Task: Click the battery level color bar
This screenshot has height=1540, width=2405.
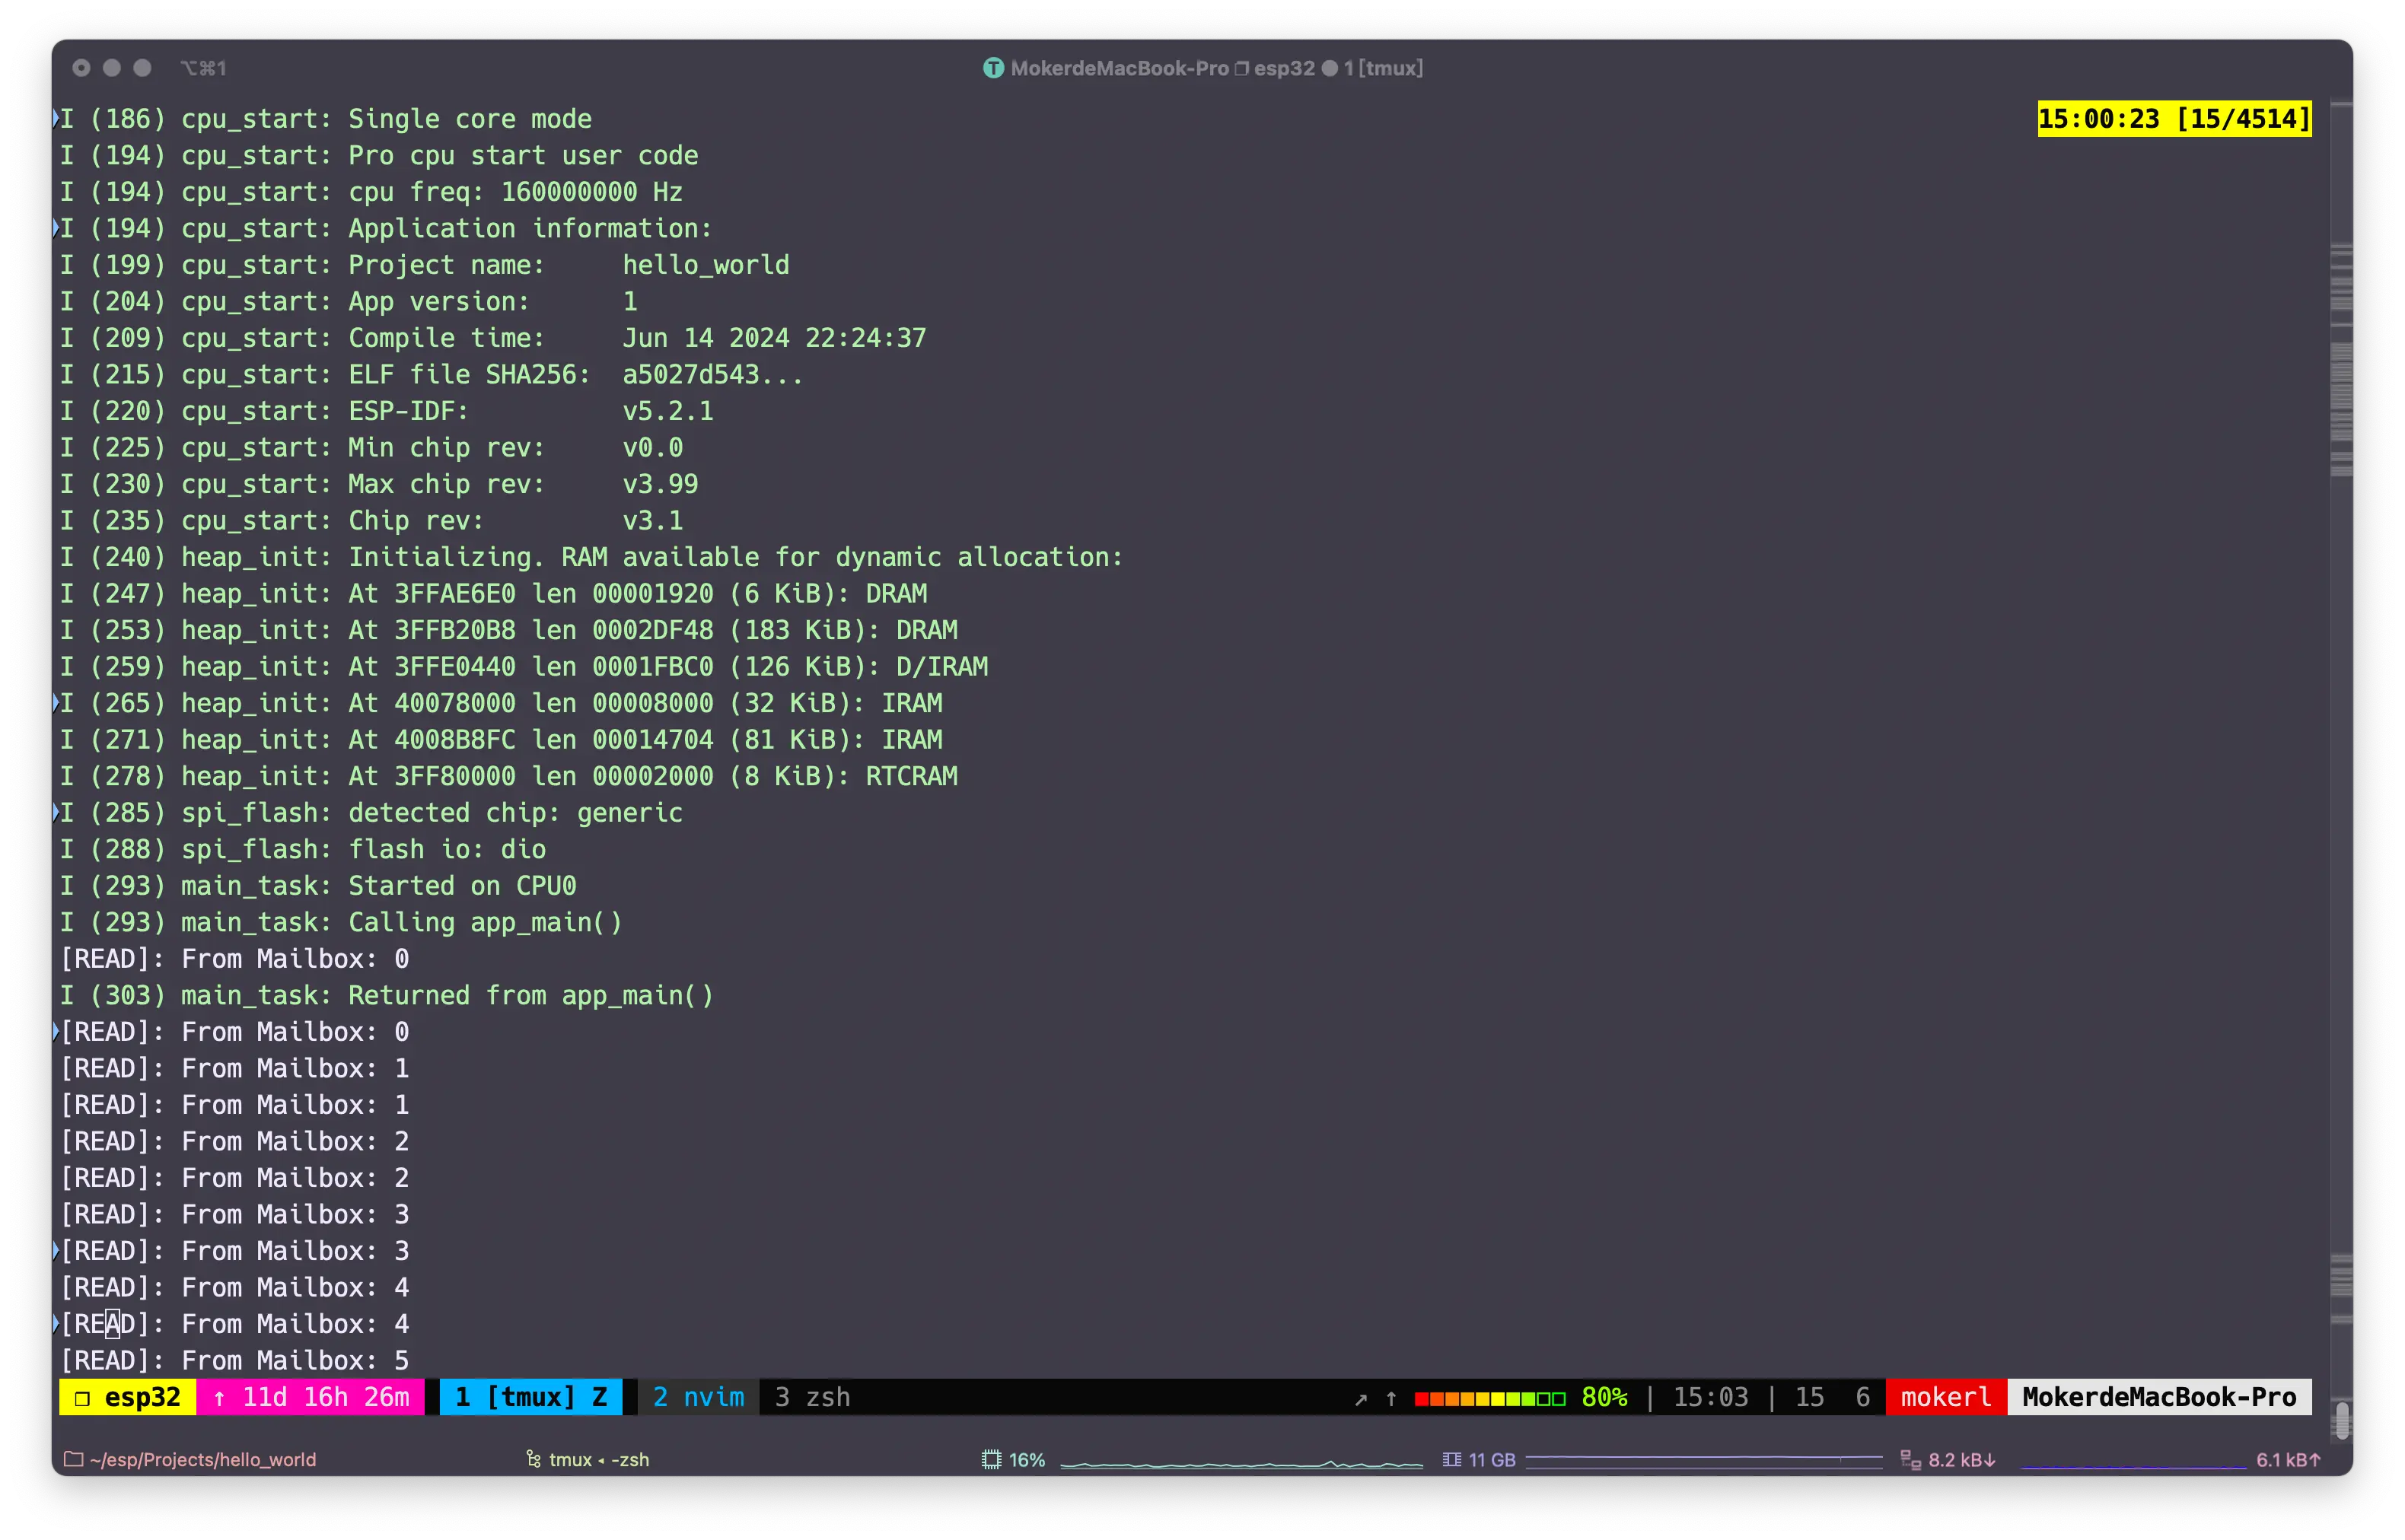Action: pyautogui.click(x=1489, y=1399)
